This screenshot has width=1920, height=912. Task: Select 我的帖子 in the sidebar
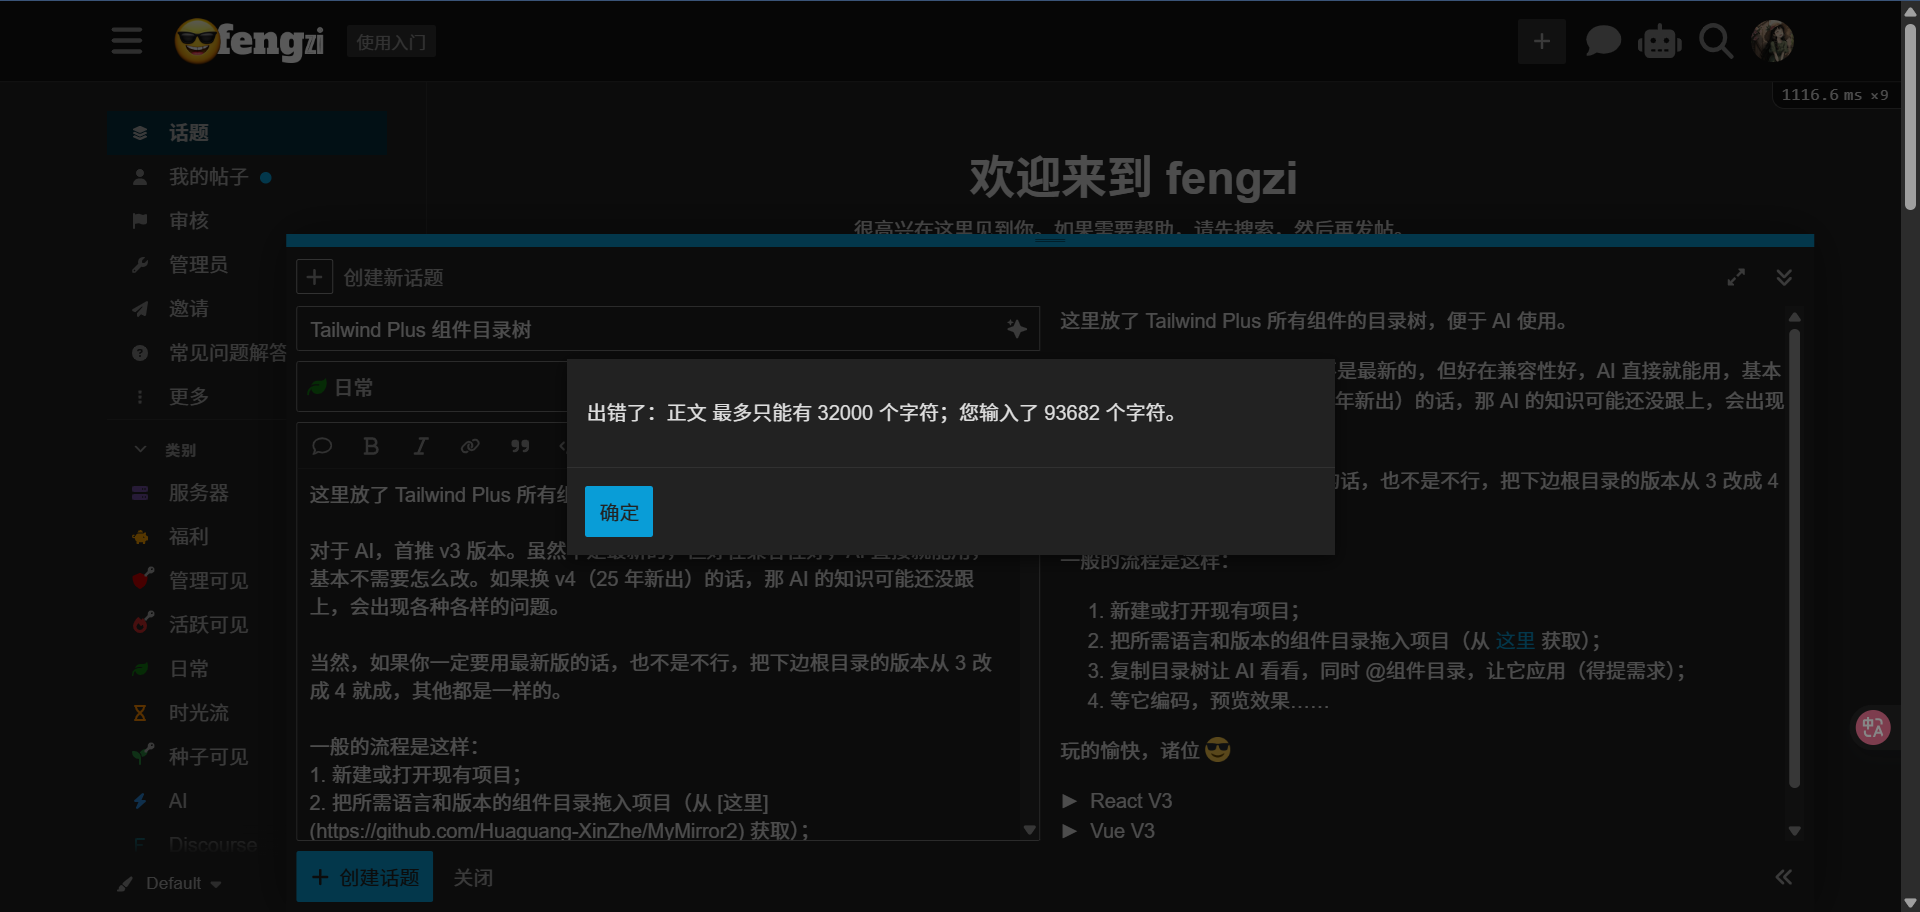coord(208,177)
